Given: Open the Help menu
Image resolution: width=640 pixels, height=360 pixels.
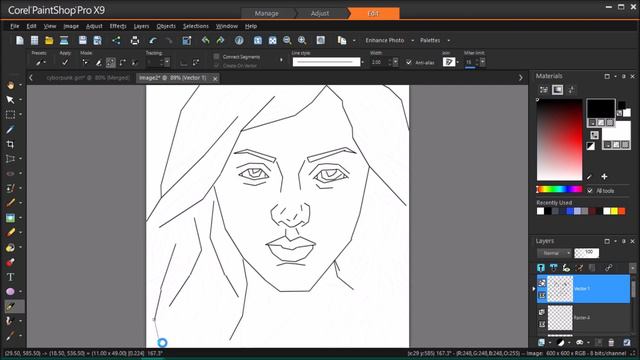Looking at the screenshot, I should 251,26.
